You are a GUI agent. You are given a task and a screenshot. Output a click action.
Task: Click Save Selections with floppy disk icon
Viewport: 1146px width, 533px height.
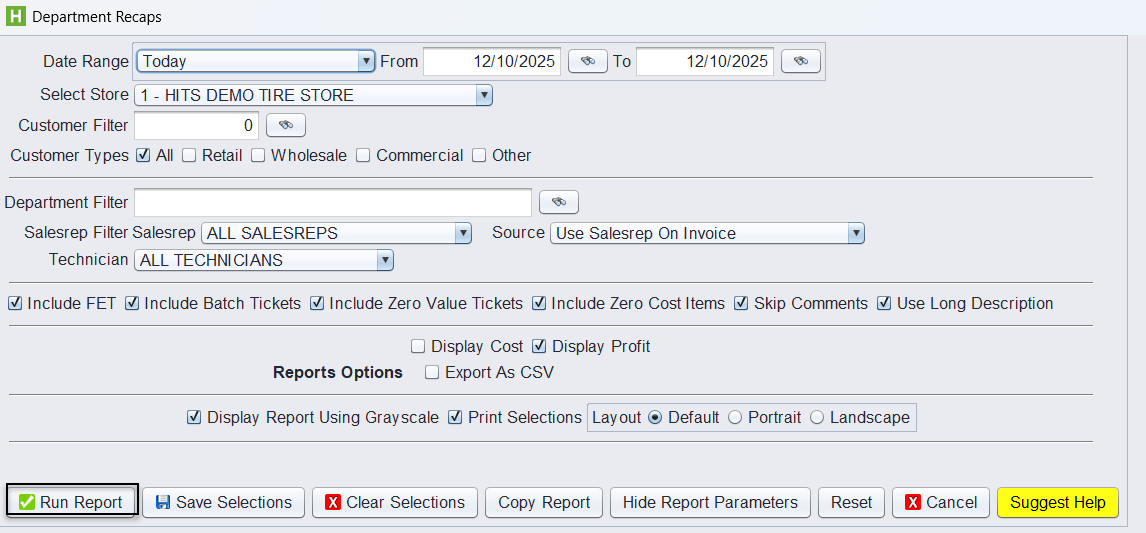click(x=223, y=502)
